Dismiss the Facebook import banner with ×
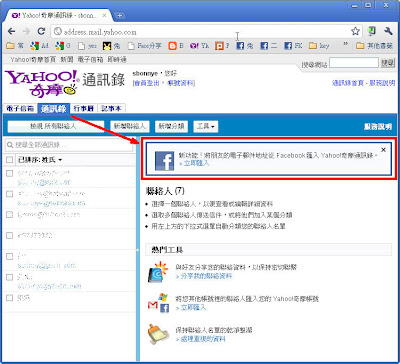 coord(383,150)
